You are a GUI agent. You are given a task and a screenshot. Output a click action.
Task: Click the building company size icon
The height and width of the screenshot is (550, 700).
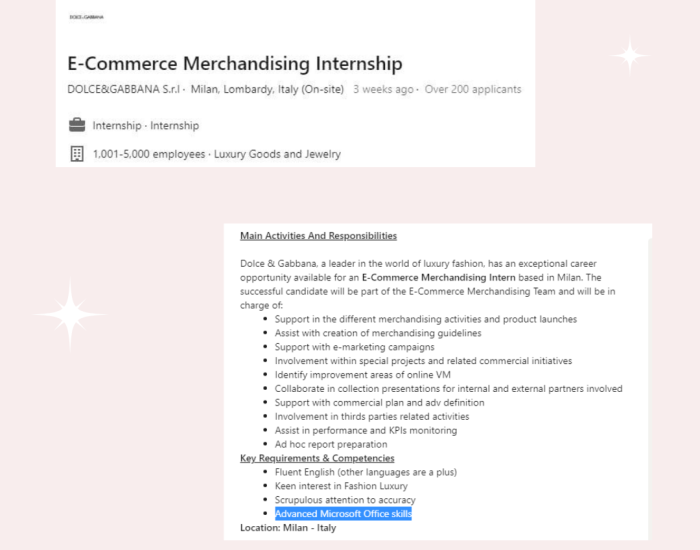[x=77, y=154]
